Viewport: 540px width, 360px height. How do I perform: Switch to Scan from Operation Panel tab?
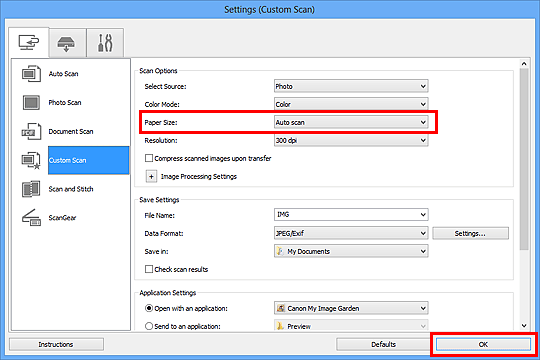click(68, 43)
